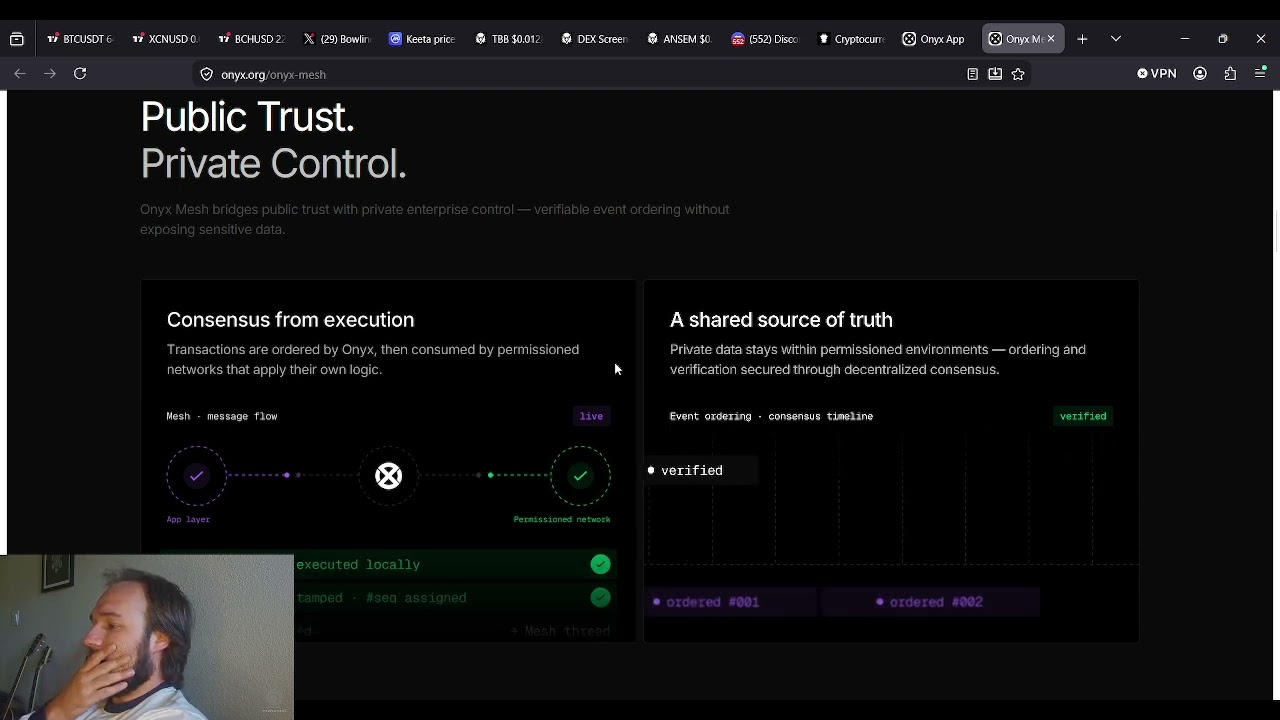Open the extensions puzzle icon
The width and height of the screenshot is (1280, 720).
click(1230, 73)
